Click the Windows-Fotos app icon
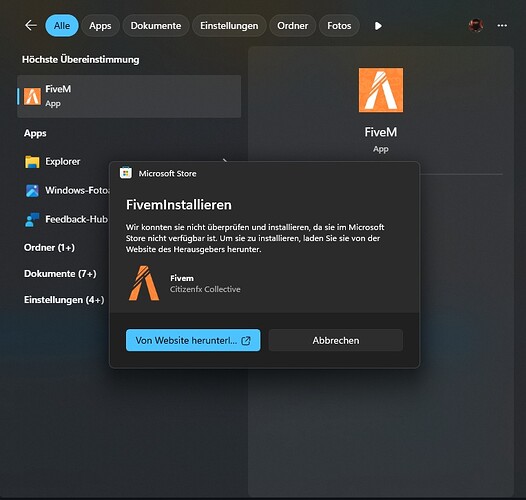 pos(32,191)
